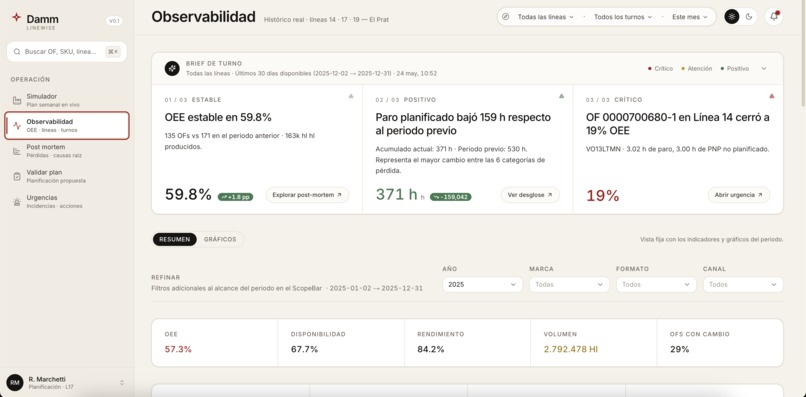Image resolution: width=806 pixels, height=397 pixels.
Task: Open the notifications bell
Action: (x=774, y=16)
